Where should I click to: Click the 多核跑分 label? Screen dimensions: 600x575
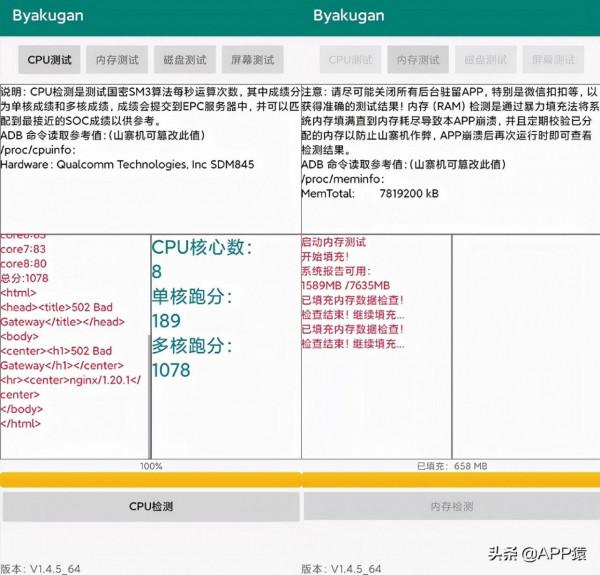point(192,345)
